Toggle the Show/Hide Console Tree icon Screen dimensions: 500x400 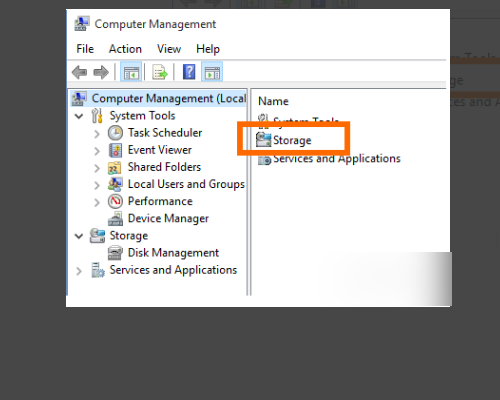tap(131, 72)
